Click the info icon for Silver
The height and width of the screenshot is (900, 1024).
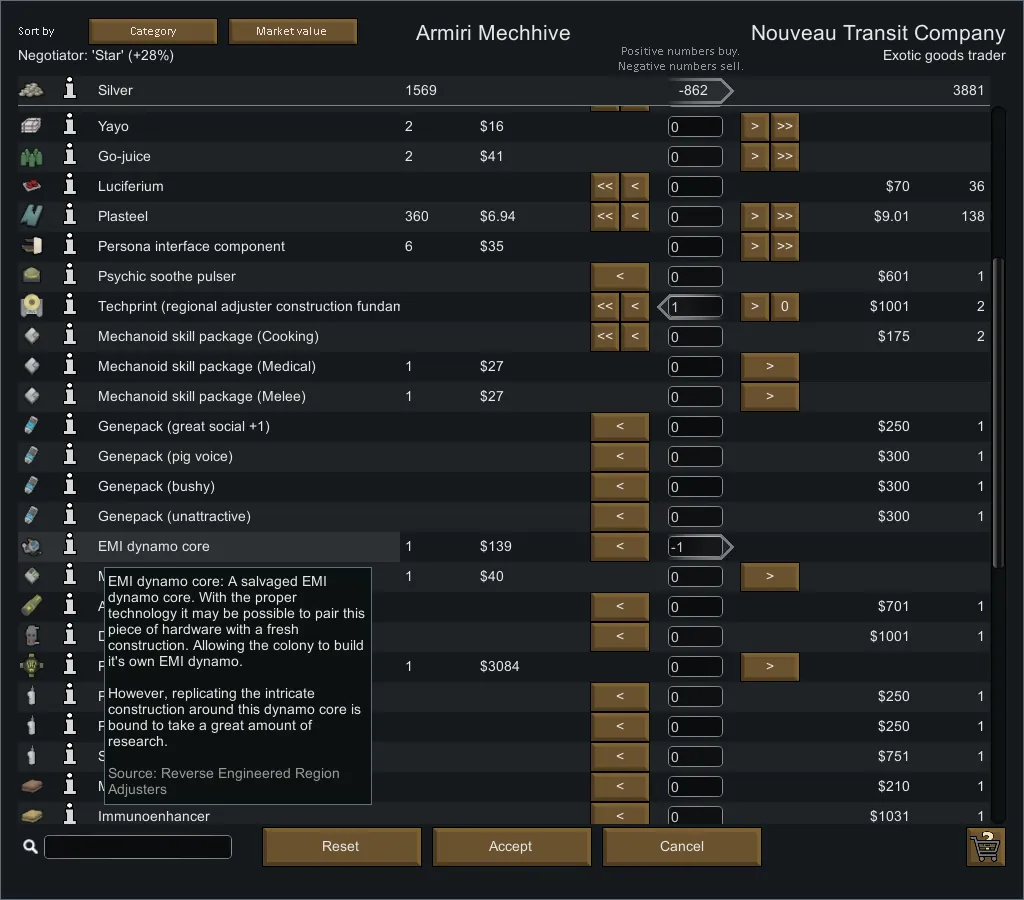click(70, 90)
